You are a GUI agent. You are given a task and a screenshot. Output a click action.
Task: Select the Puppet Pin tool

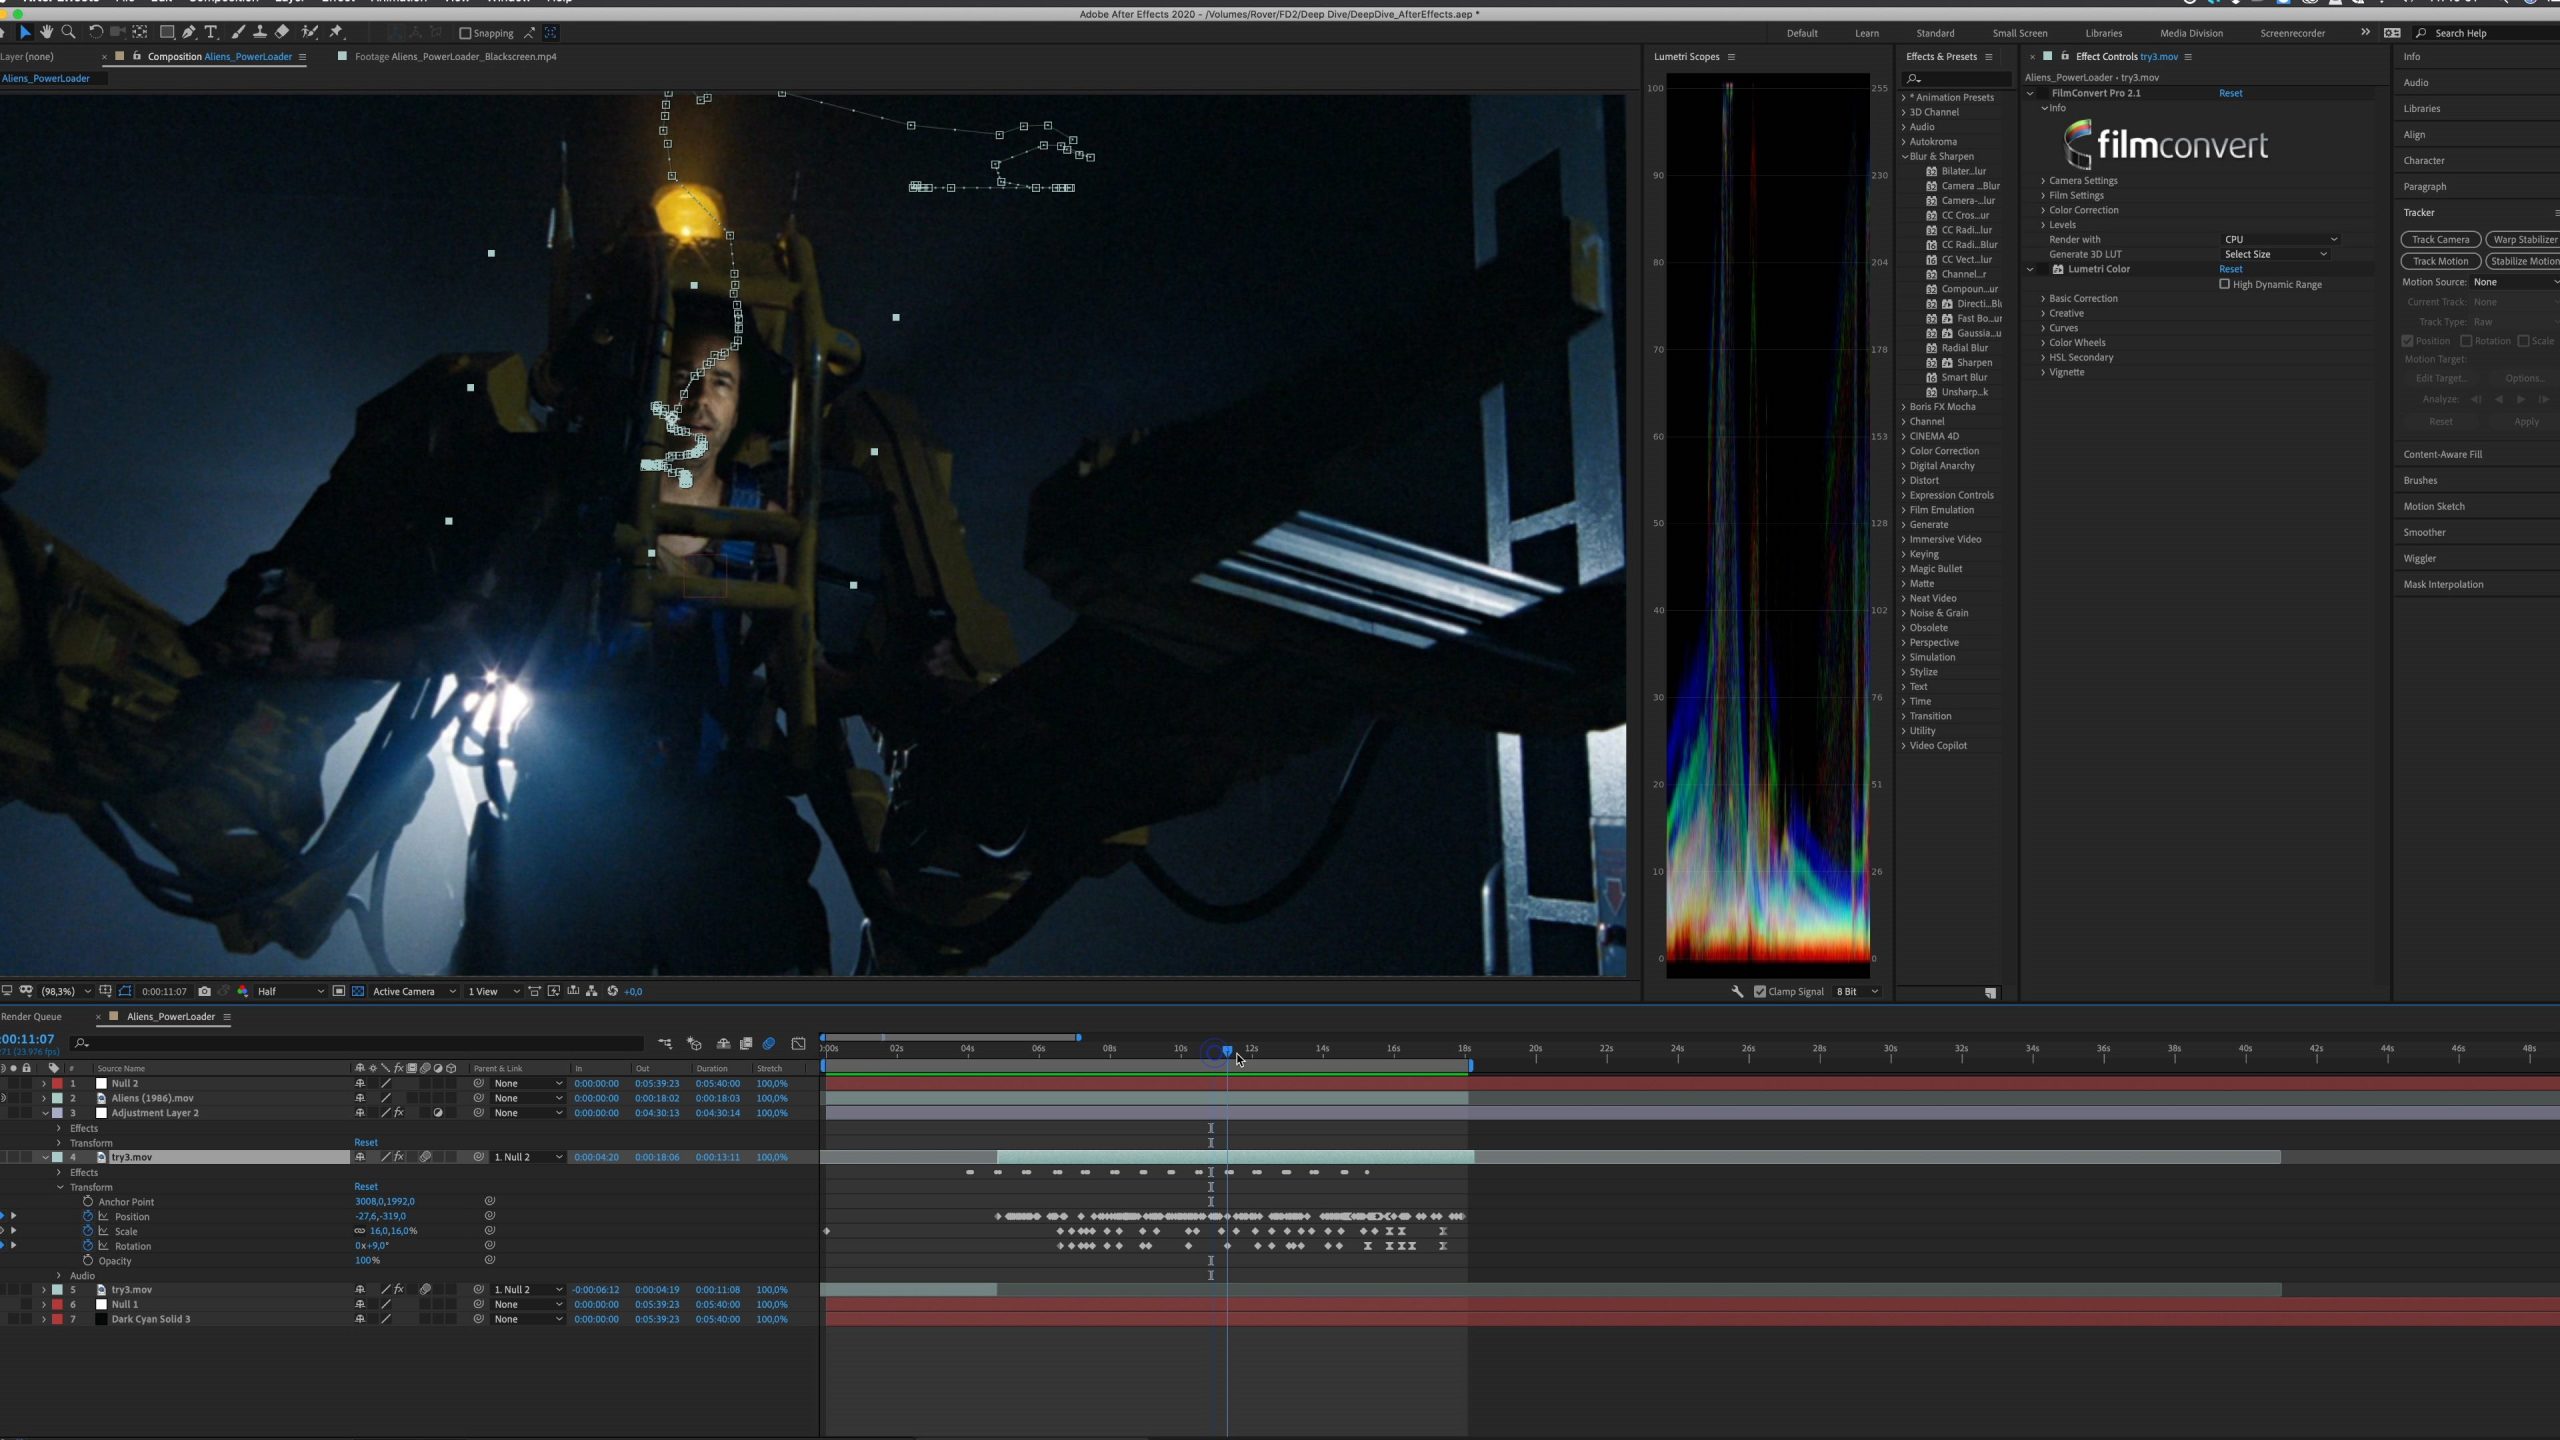(x=336, y=33)
